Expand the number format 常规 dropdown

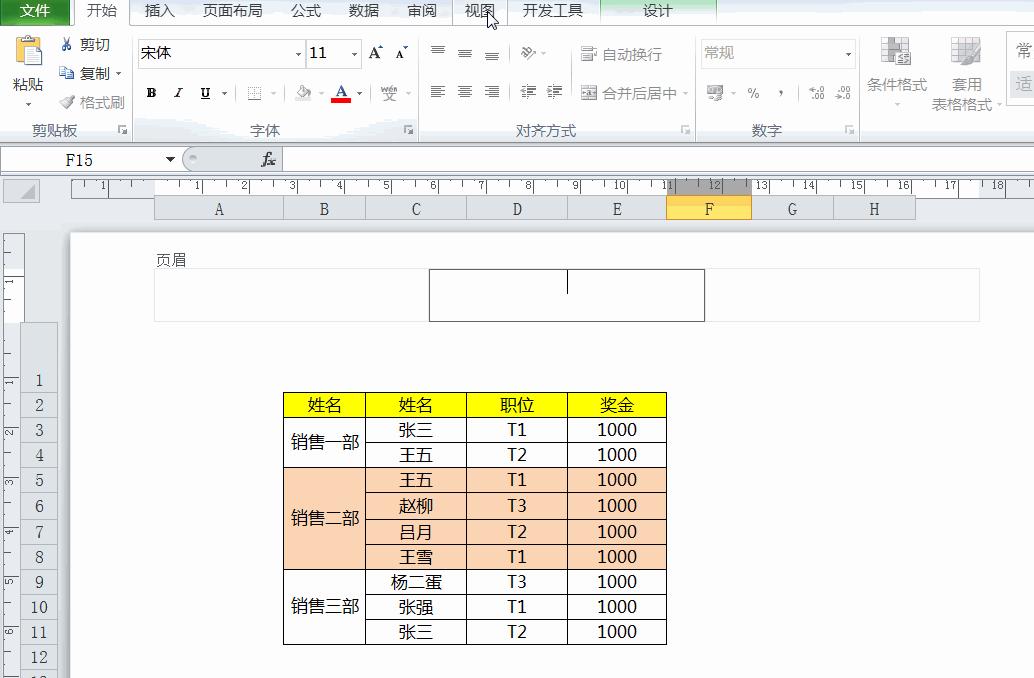point(848,53)
